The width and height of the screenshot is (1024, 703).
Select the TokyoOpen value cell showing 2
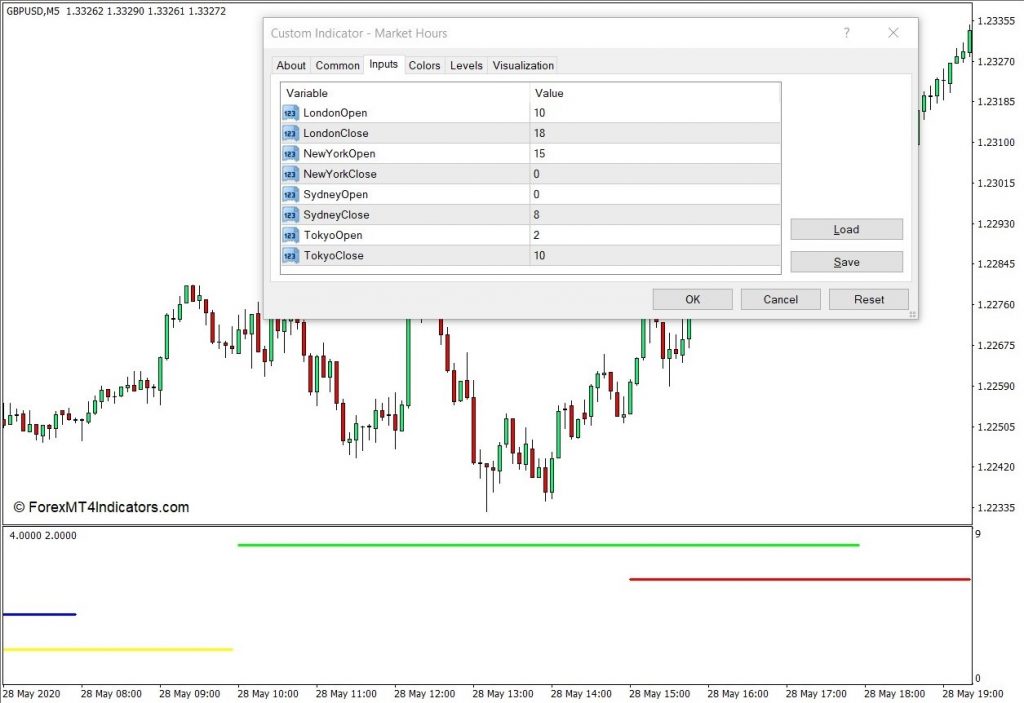click(x=655, y=235)
